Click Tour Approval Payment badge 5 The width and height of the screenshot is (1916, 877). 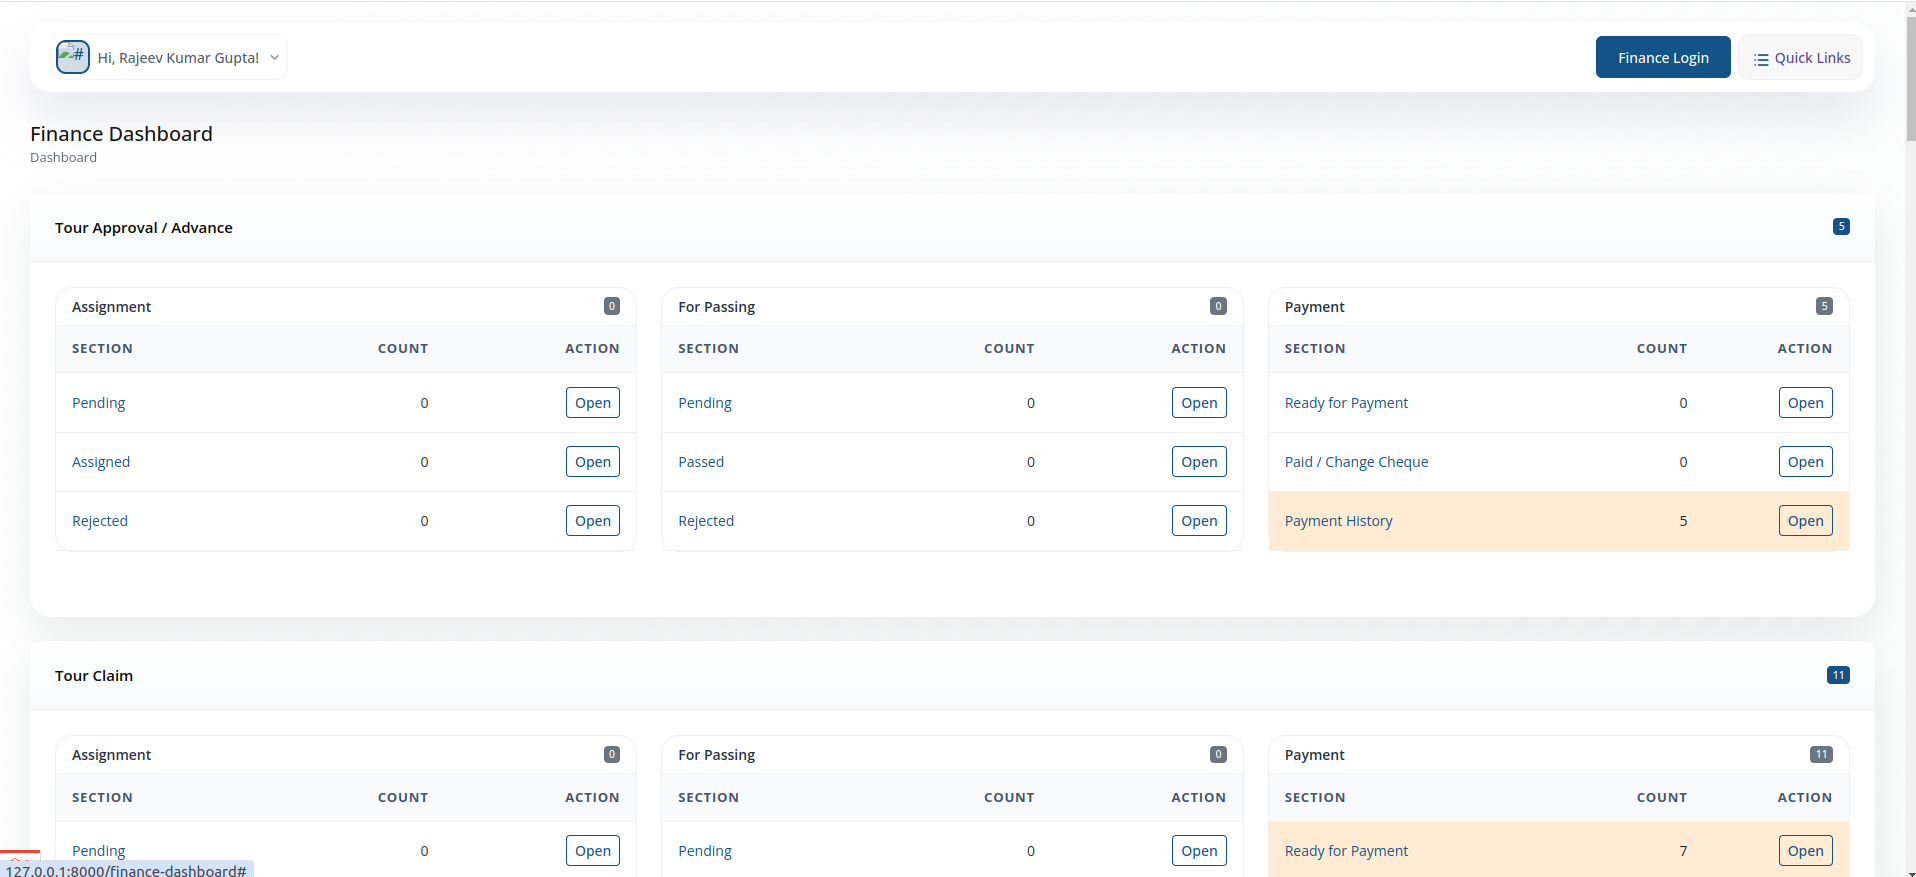1824,306
